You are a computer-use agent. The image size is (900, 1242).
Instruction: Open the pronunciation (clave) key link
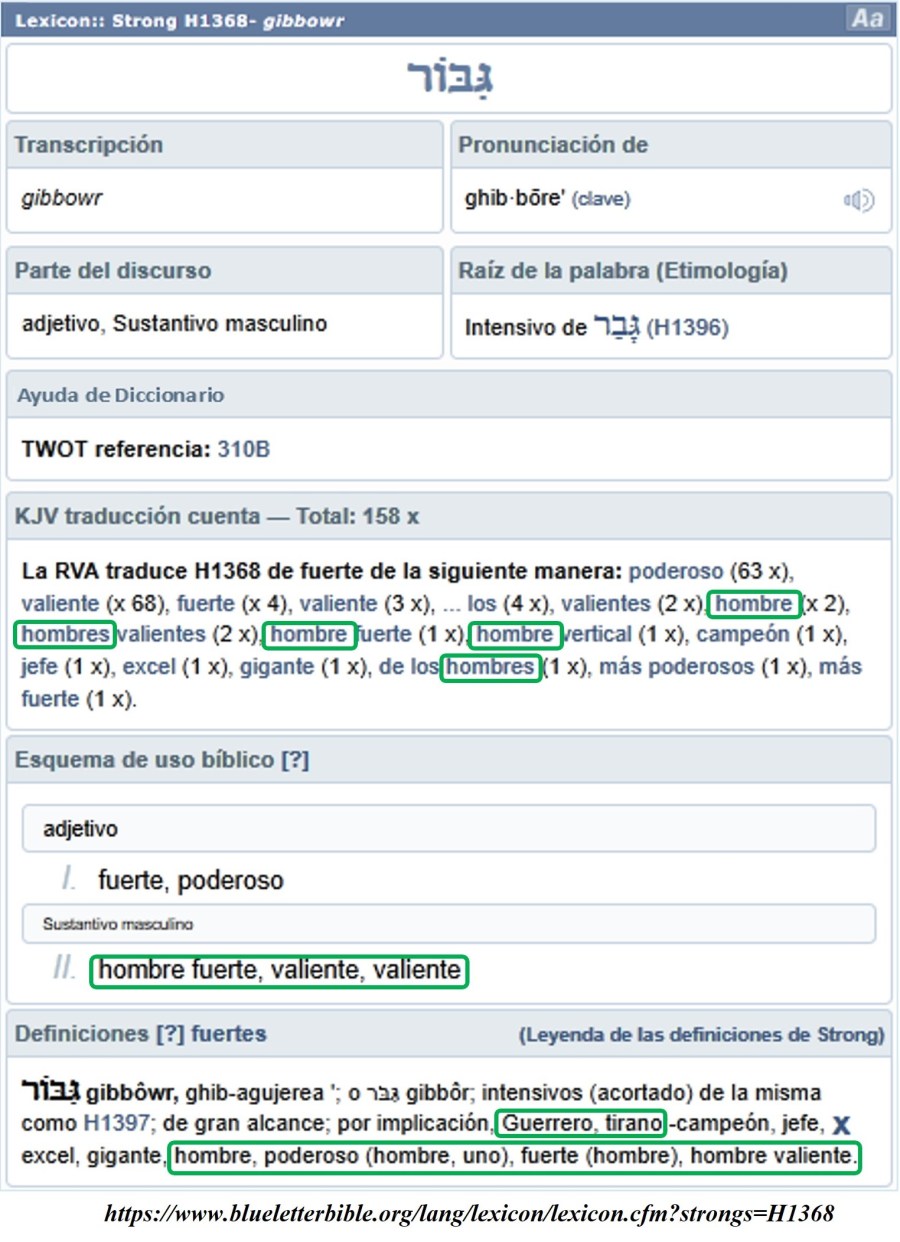pyautogui.click(x=600, y=200)
